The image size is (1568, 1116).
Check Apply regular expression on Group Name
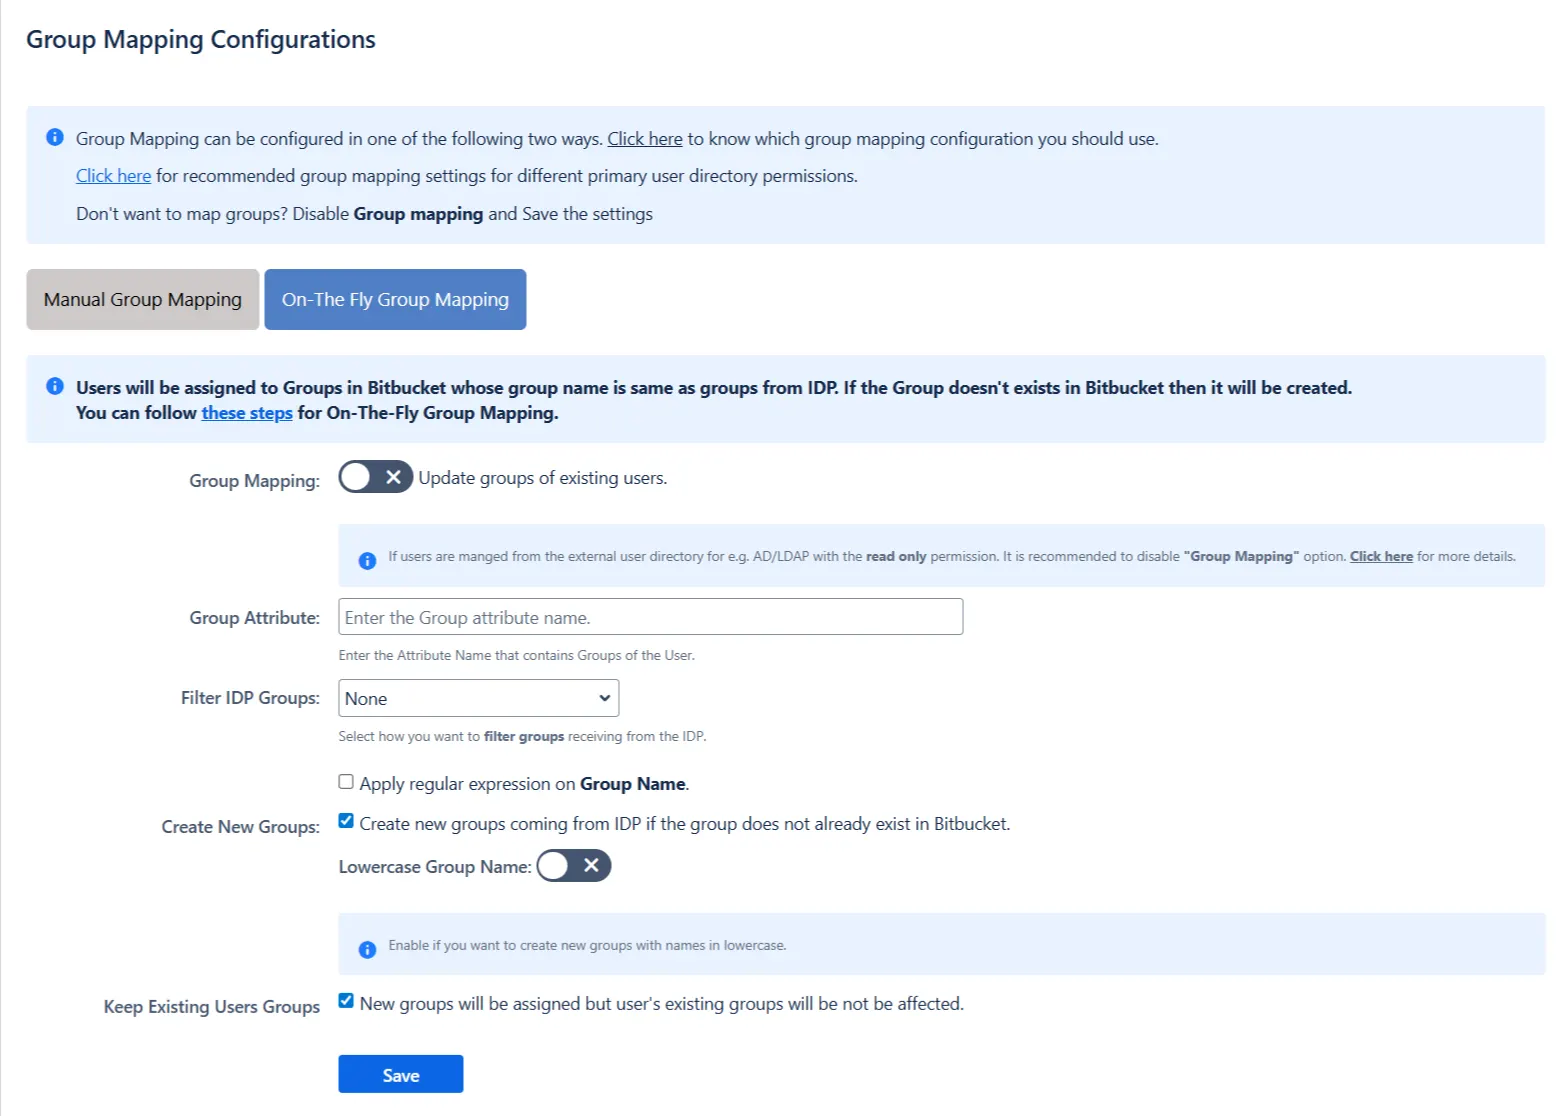click(x=346, y=781)
